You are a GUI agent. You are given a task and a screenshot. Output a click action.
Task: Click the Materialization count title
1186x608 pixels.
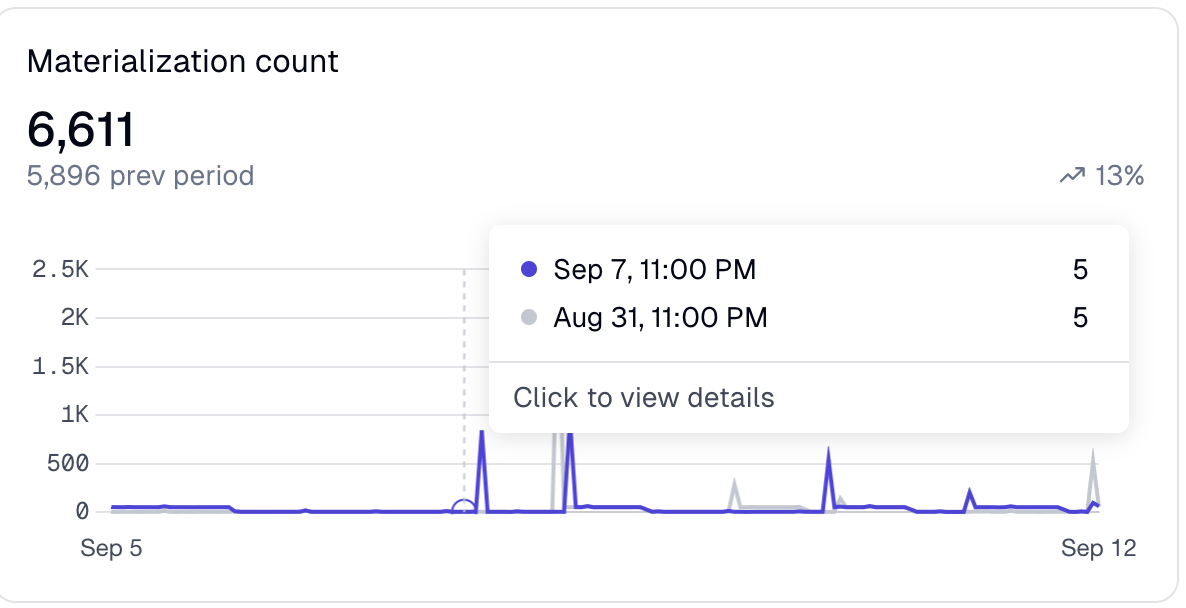click(x=183, y=61)
